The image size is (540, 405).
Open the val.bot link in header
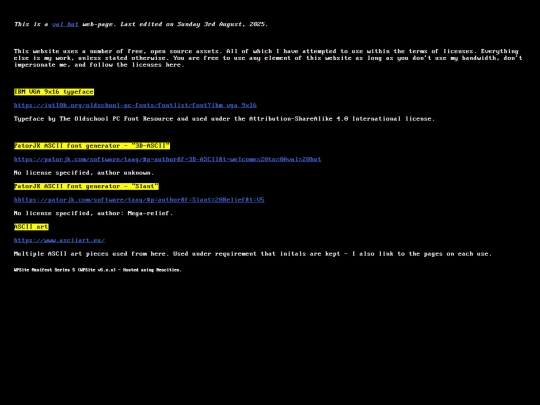[65, 24]
